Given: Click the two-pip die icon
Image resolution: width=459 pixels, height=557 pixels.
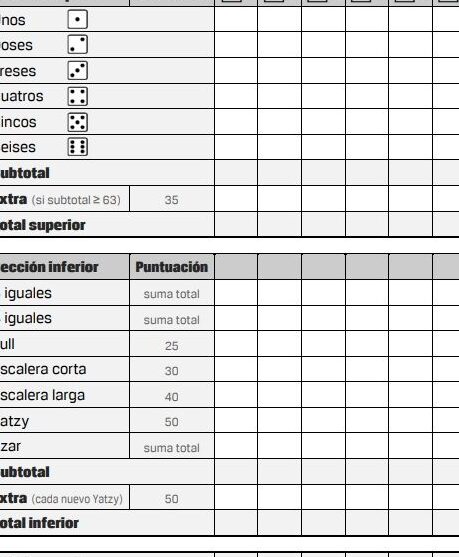Looking at the screenshot, I should click(x=77, y=45).
